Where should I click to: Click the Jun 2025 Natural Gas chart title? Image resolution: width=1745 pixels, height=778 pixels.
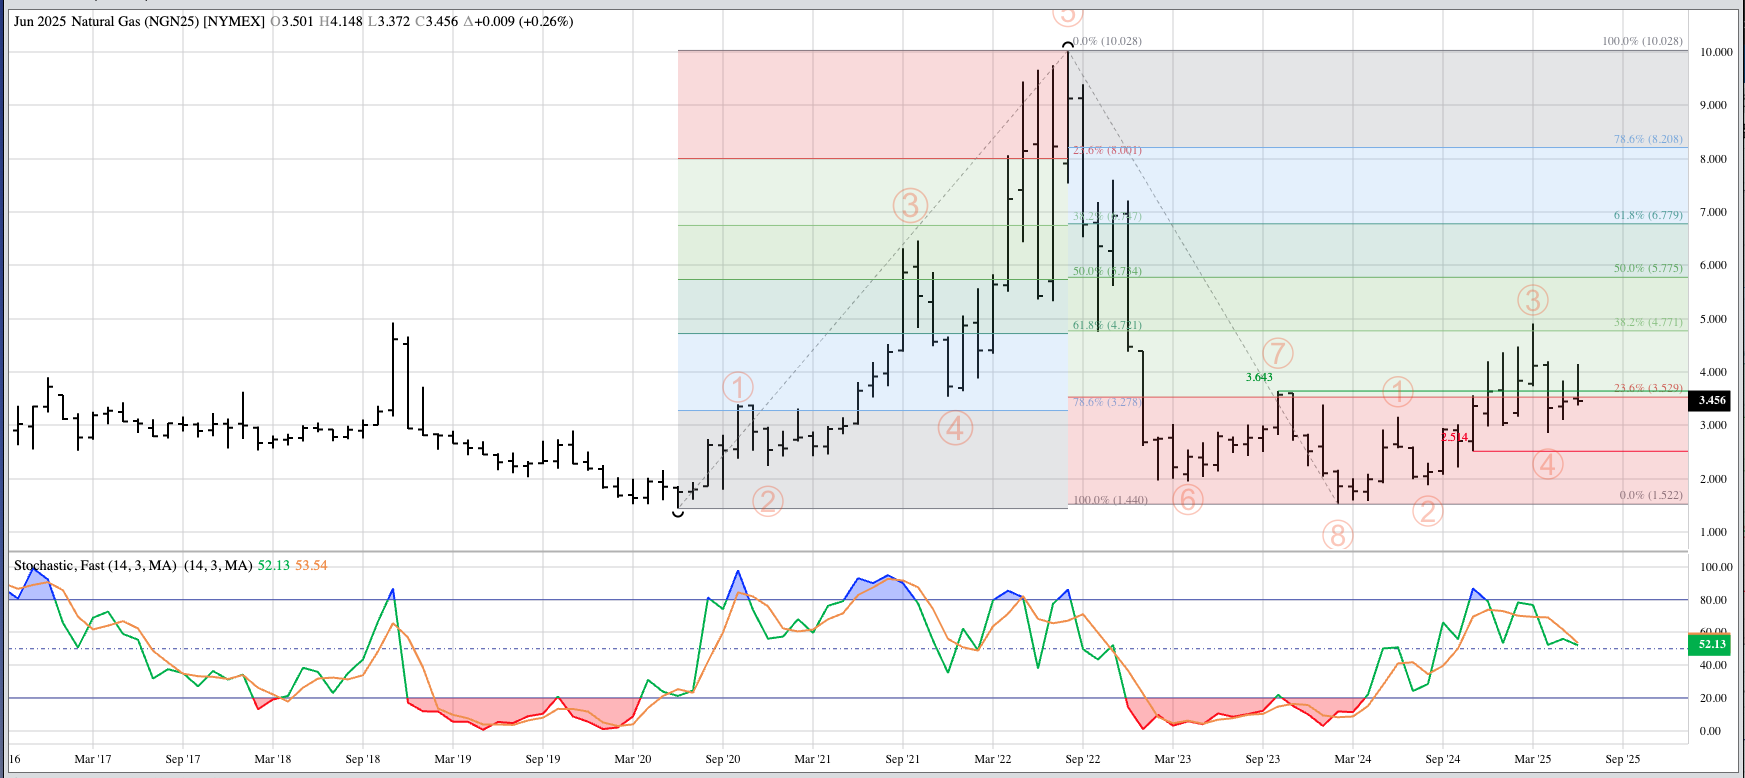139,21
